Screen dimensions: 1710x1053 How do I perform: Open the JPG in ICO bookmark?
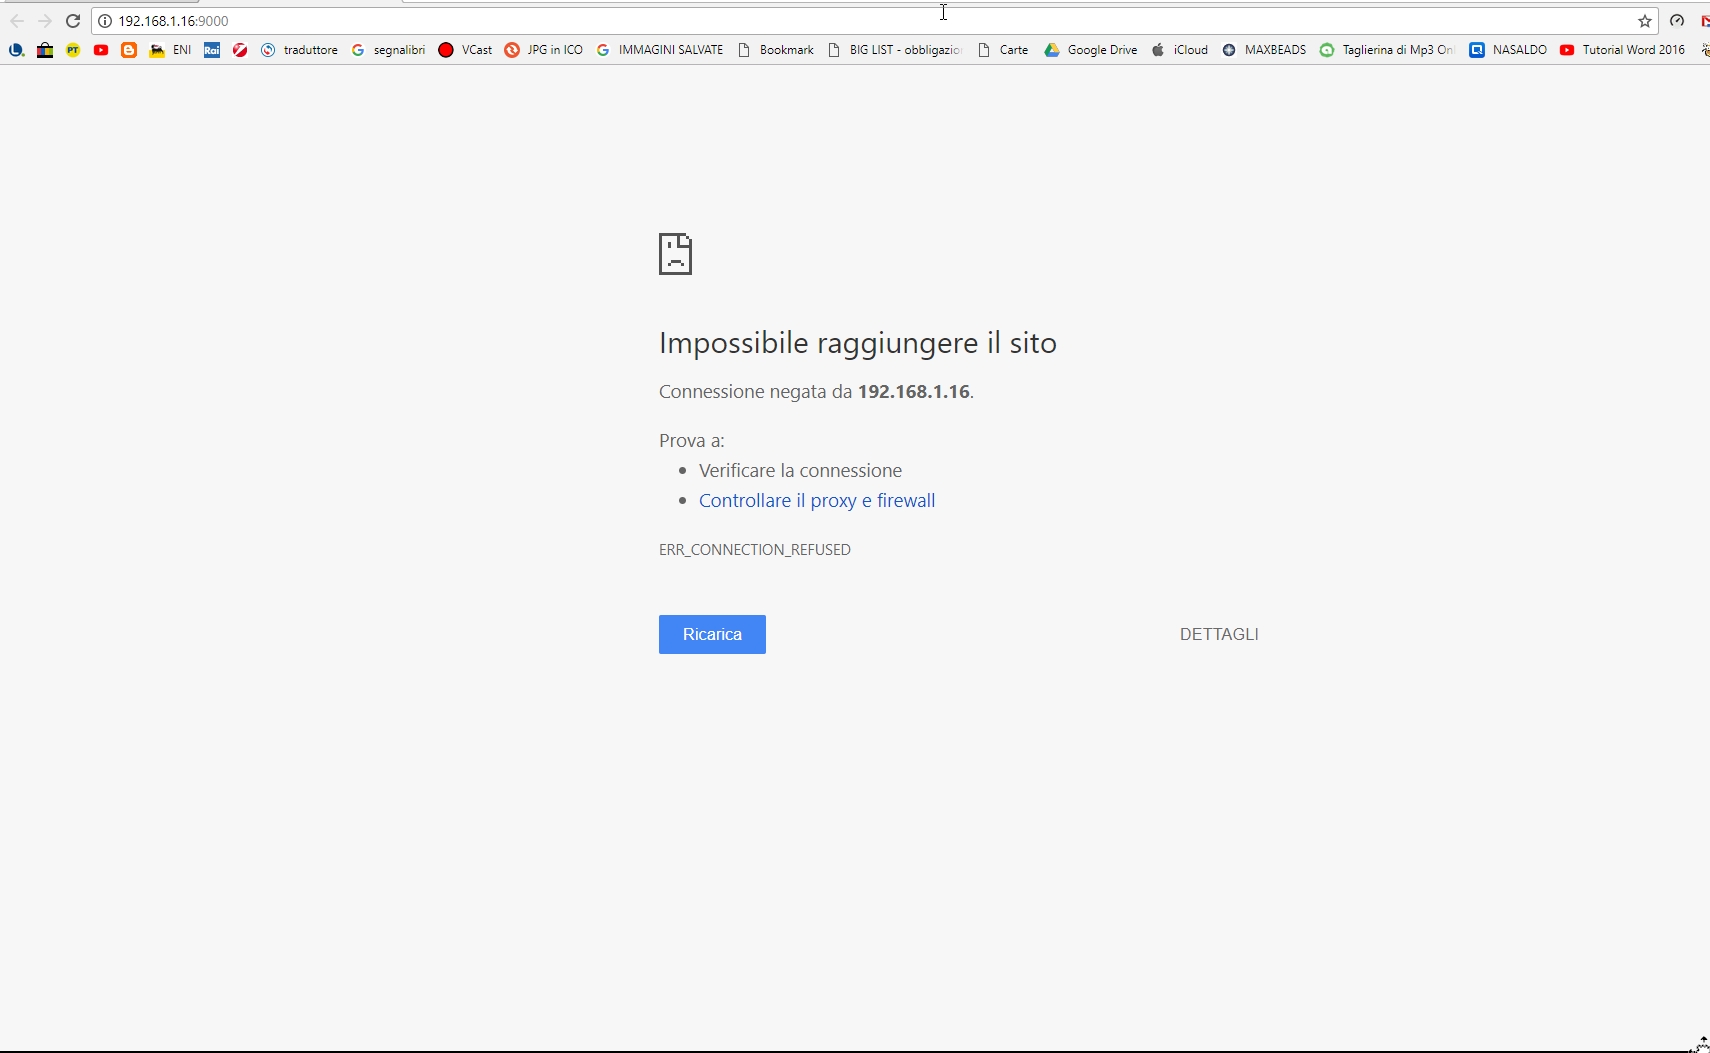pos(544,50)
